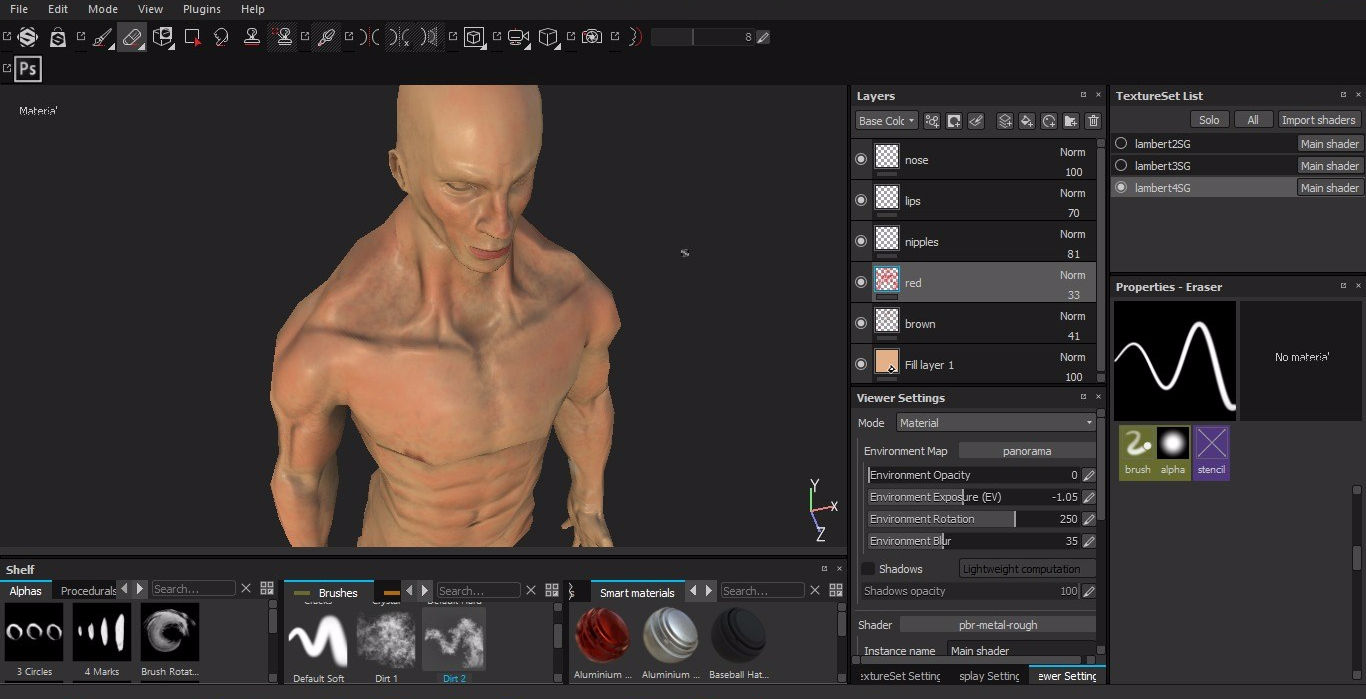
Task: Switch to the Procedurals shelf tab
Action: point(87,591)
